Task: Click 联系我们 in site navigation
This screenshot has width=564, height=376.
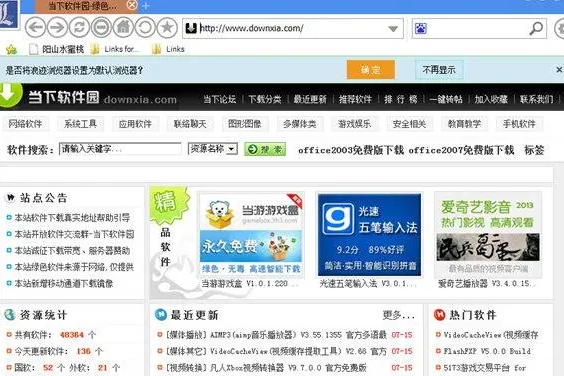Action: [x=537, y=99]
